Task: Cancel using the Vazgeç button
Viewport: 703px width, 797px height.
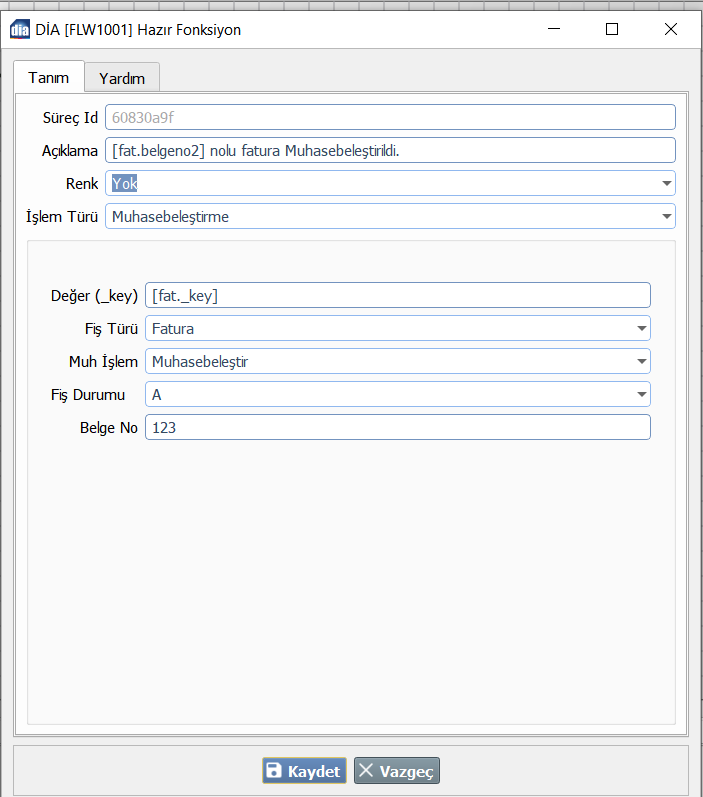Action: 397,771
